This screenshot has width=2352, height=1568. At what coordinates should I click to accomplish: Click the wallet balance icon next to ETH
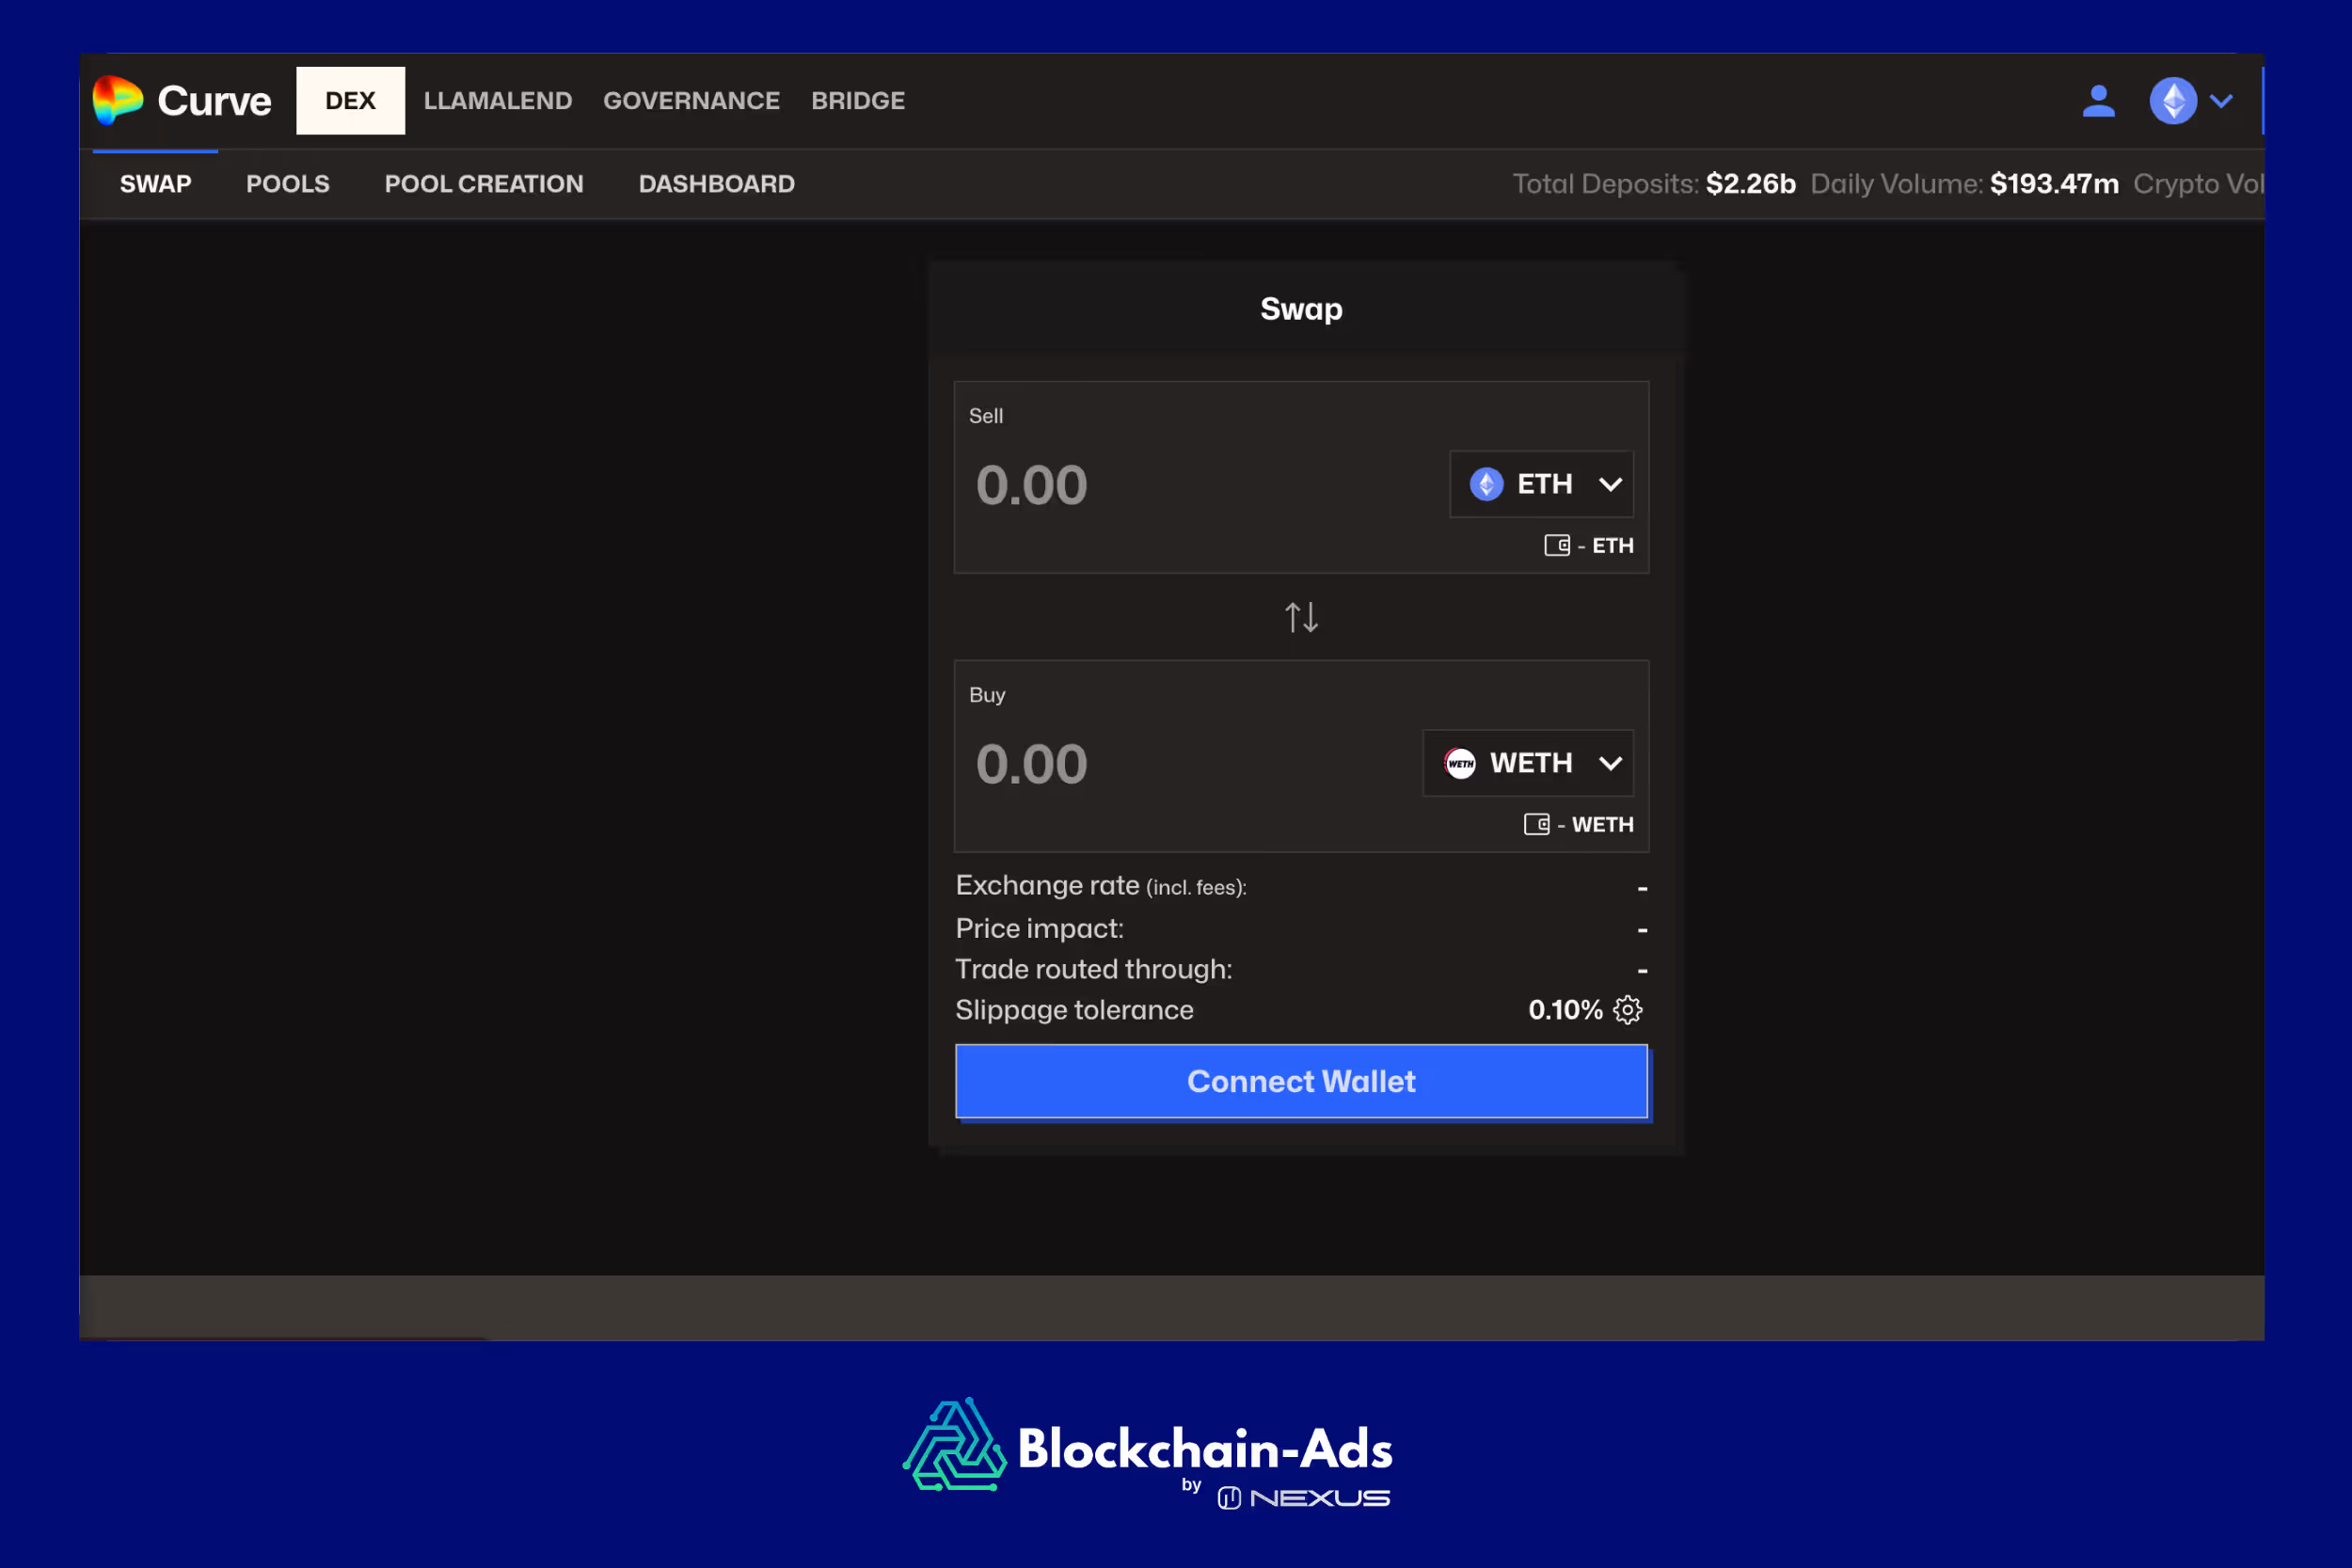click(x=1556, y=545)
